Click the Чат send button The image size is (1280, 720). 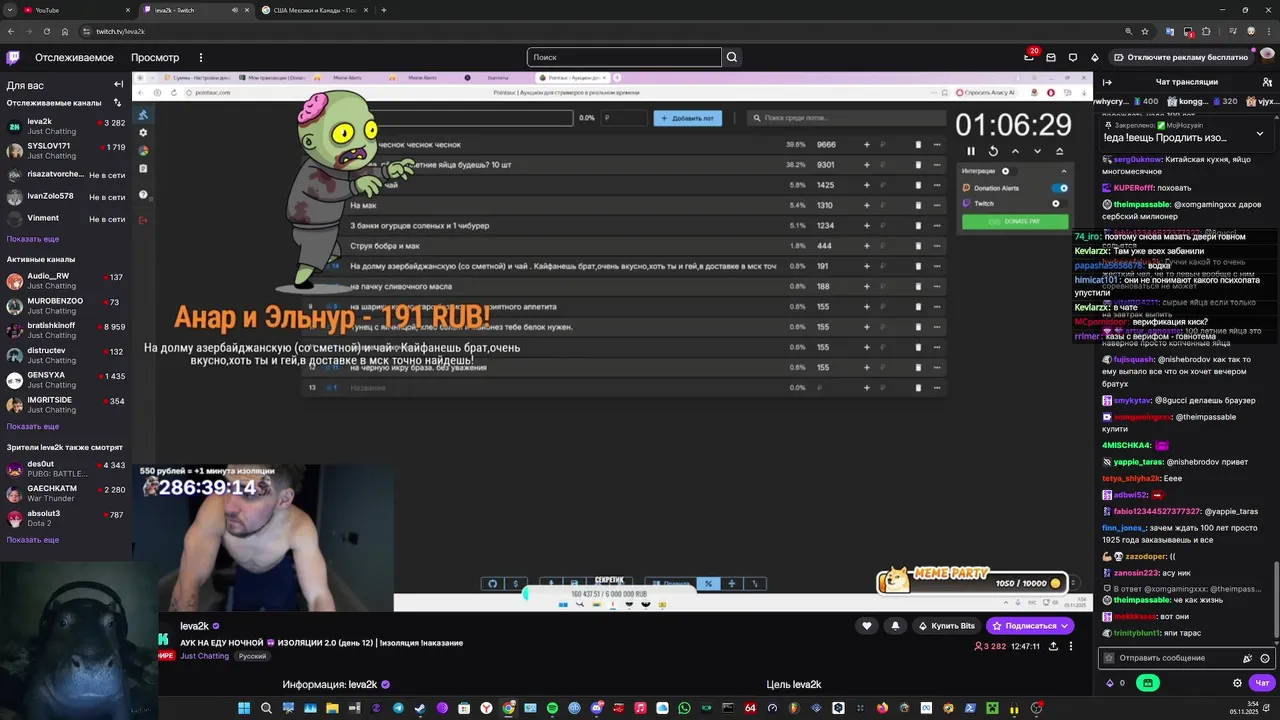pyautogui.click(x=1262, y=683)
